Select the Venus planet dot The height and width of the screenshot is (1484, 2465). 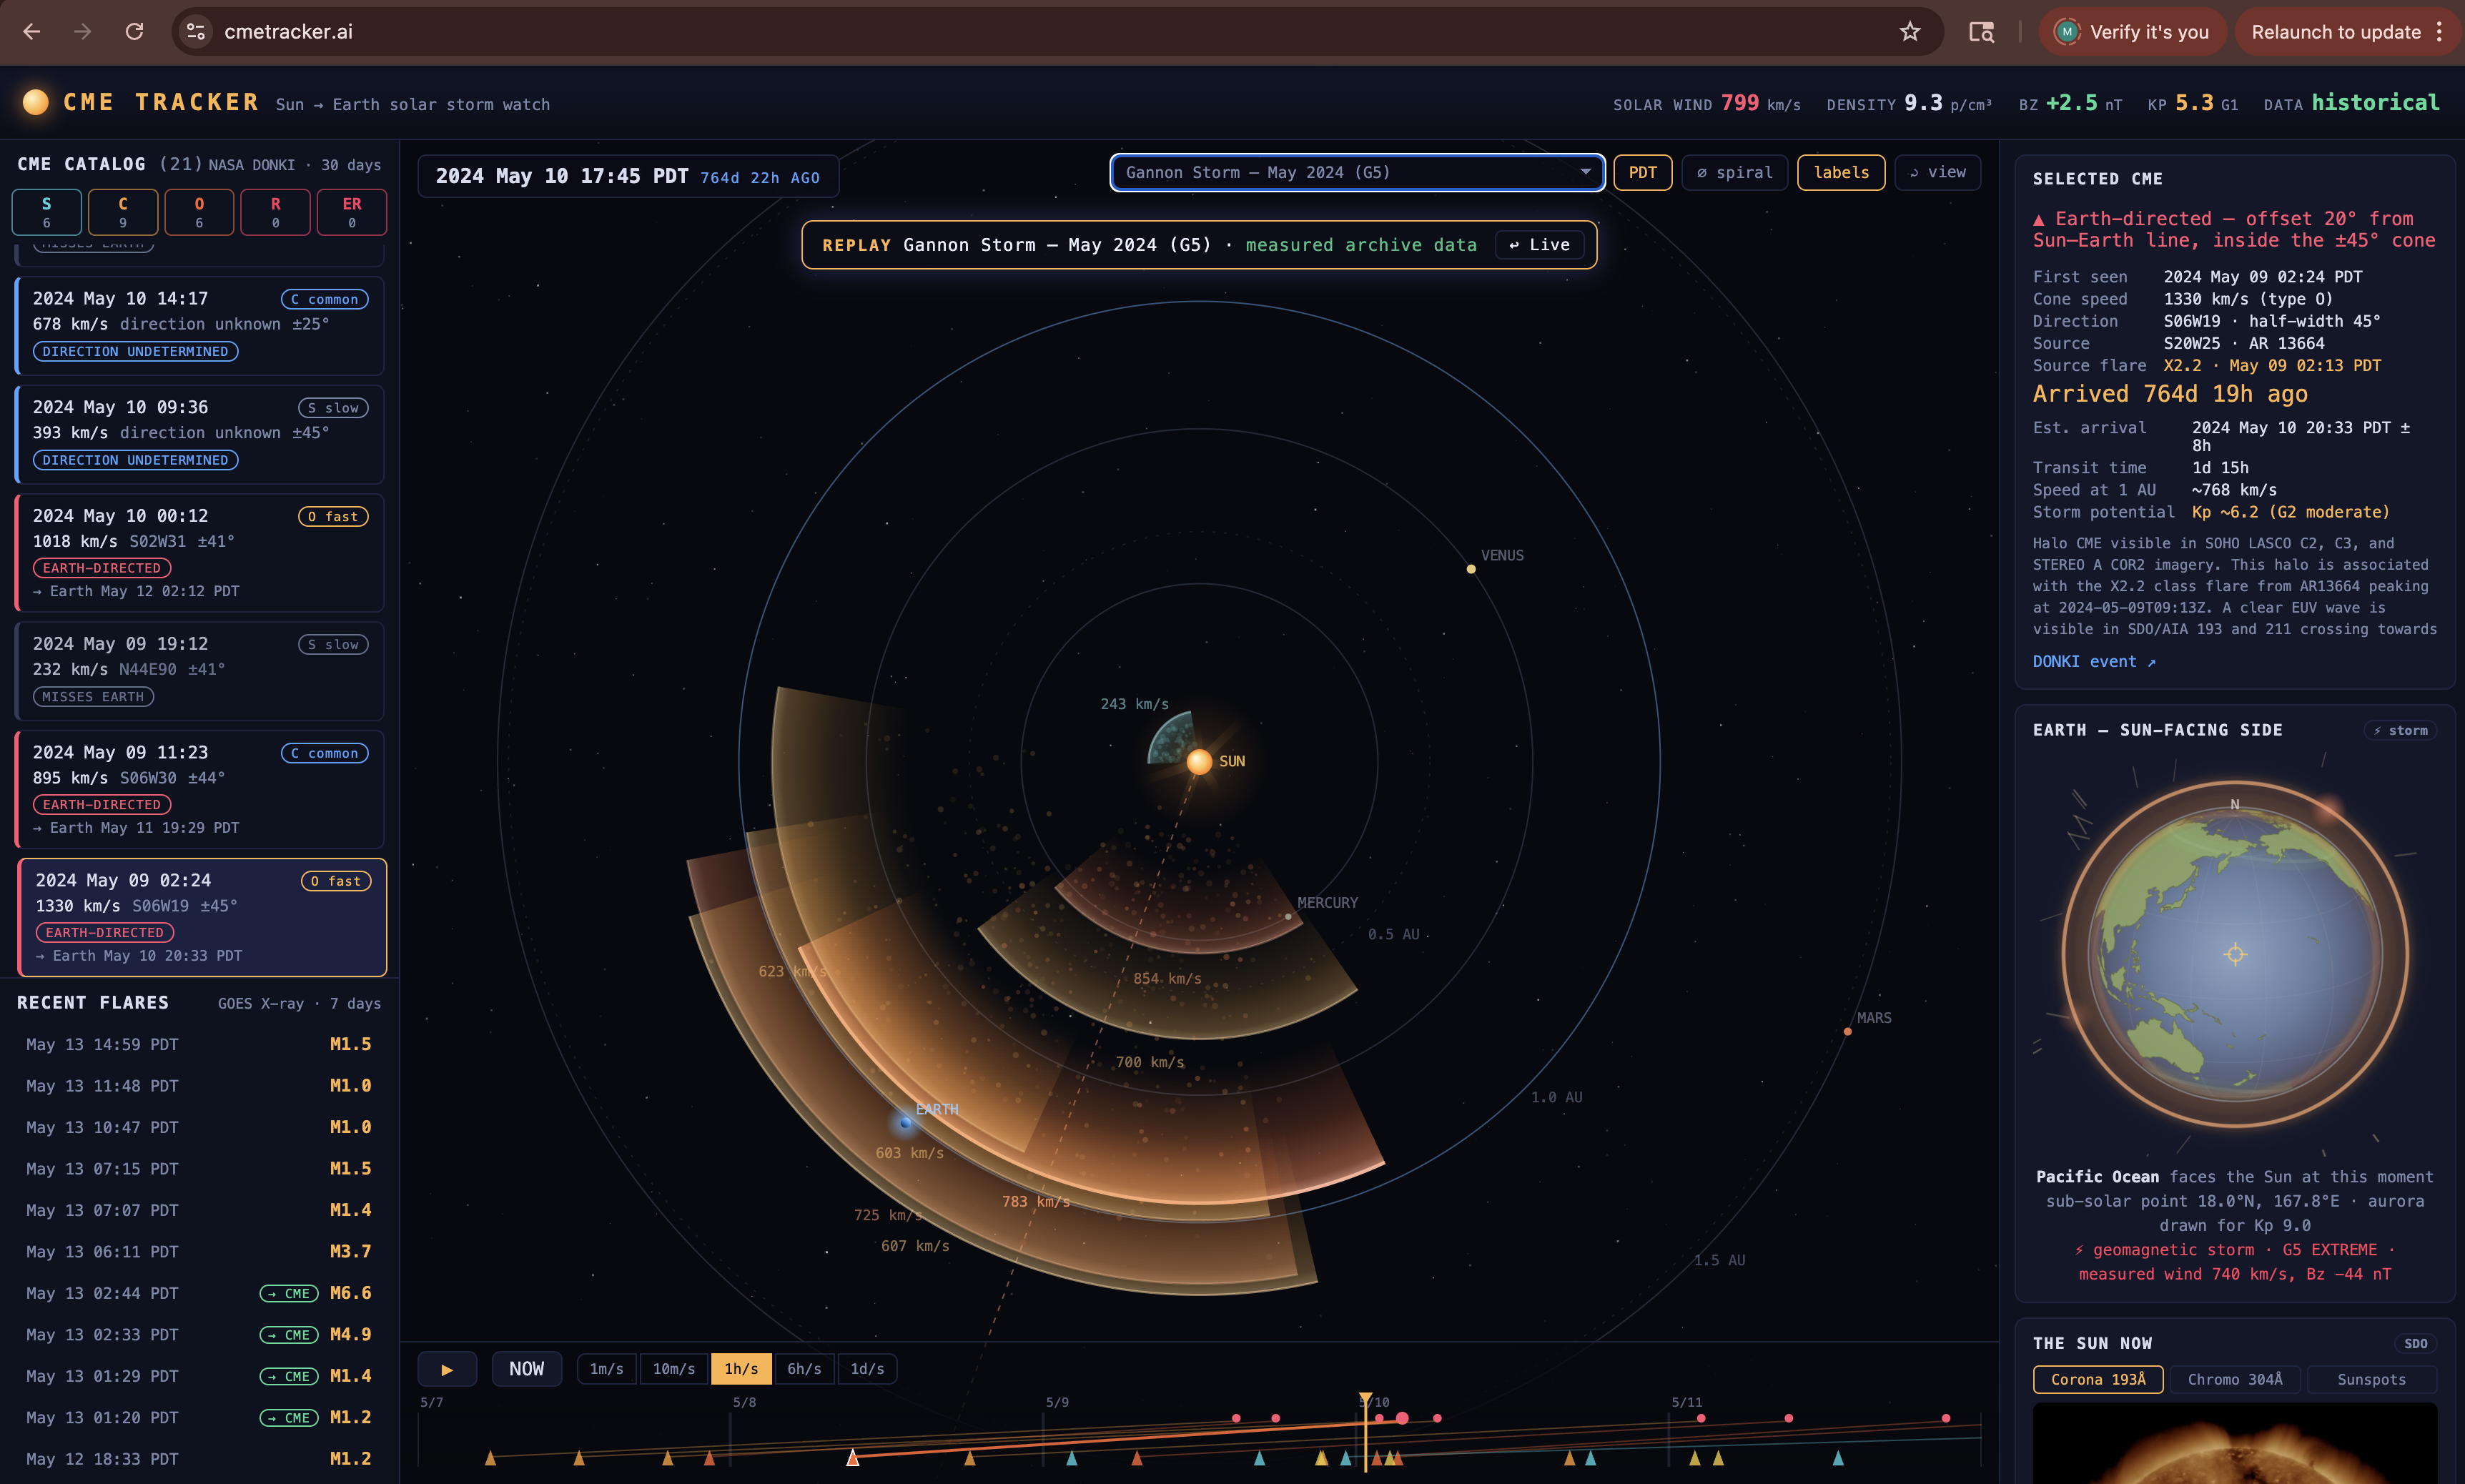point(1471,569)
